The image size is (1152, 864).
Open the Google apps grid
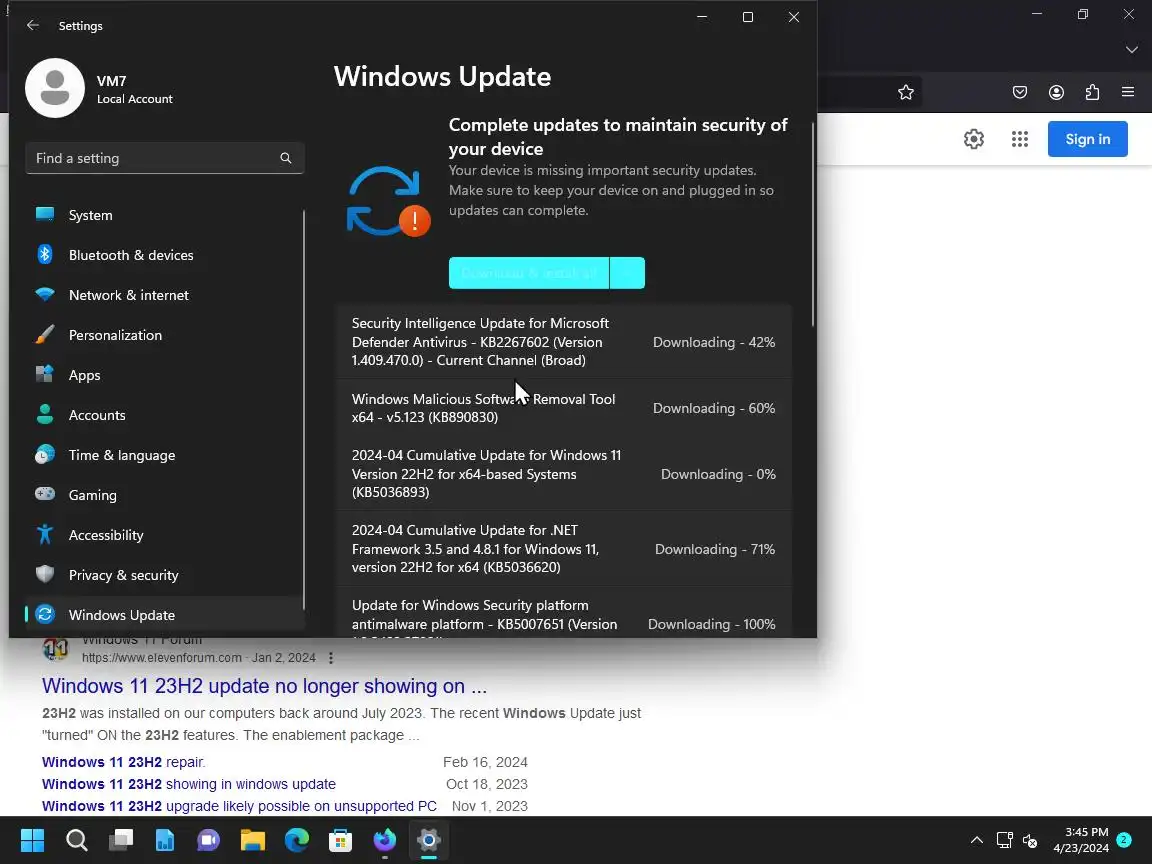(1020, 139)
